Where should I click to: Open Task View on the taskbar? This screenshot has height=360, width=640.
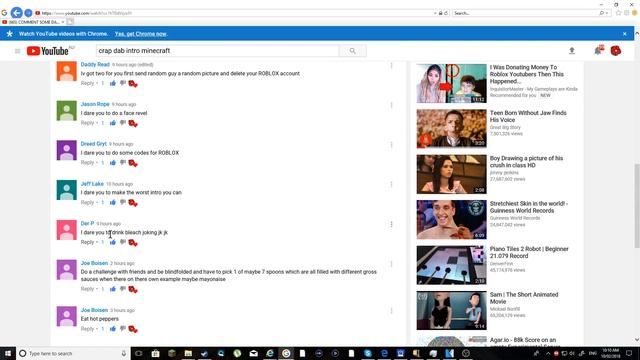pyautogui.click(x=139, y=353)
